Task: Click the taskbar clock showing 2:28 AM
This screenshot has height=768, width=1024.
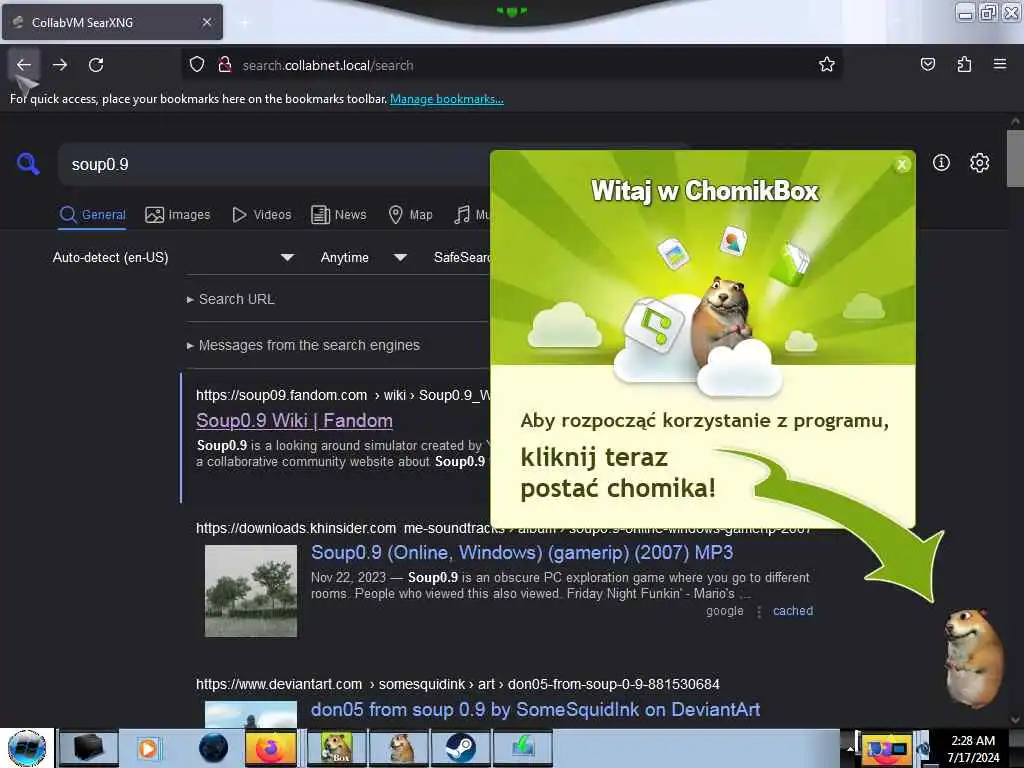Action: coord(973,749)
